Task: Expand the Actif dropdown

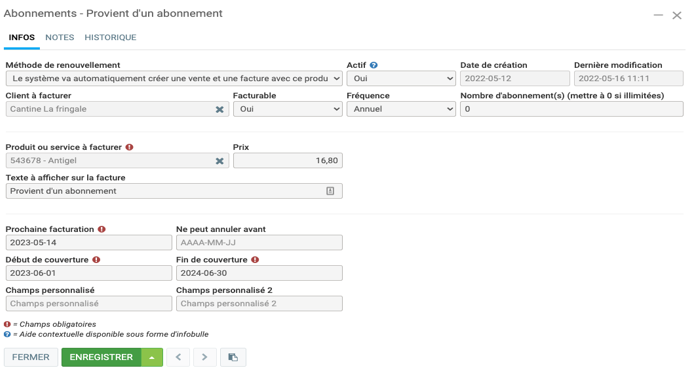Action: [x=401, y=79]
